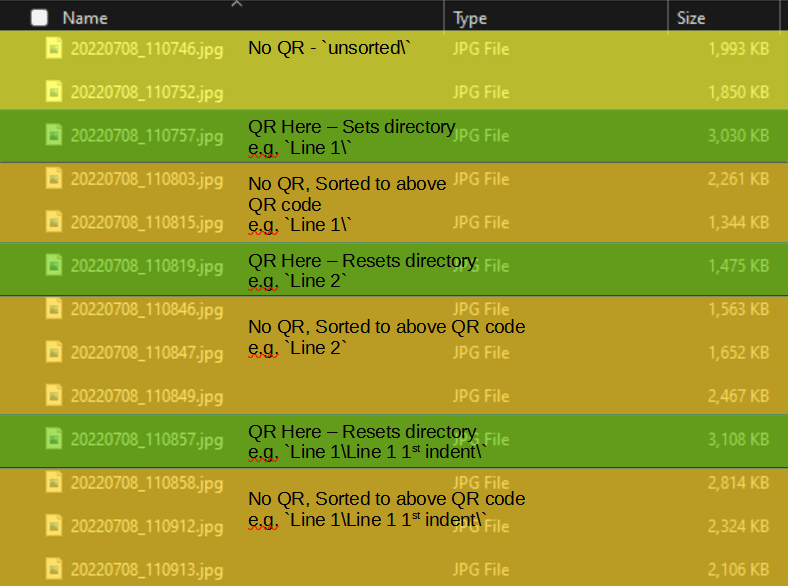Click the 2,814 KB size value
This screenshot has width=788, height=586.
pyautogui.click(x=738, y=483)
